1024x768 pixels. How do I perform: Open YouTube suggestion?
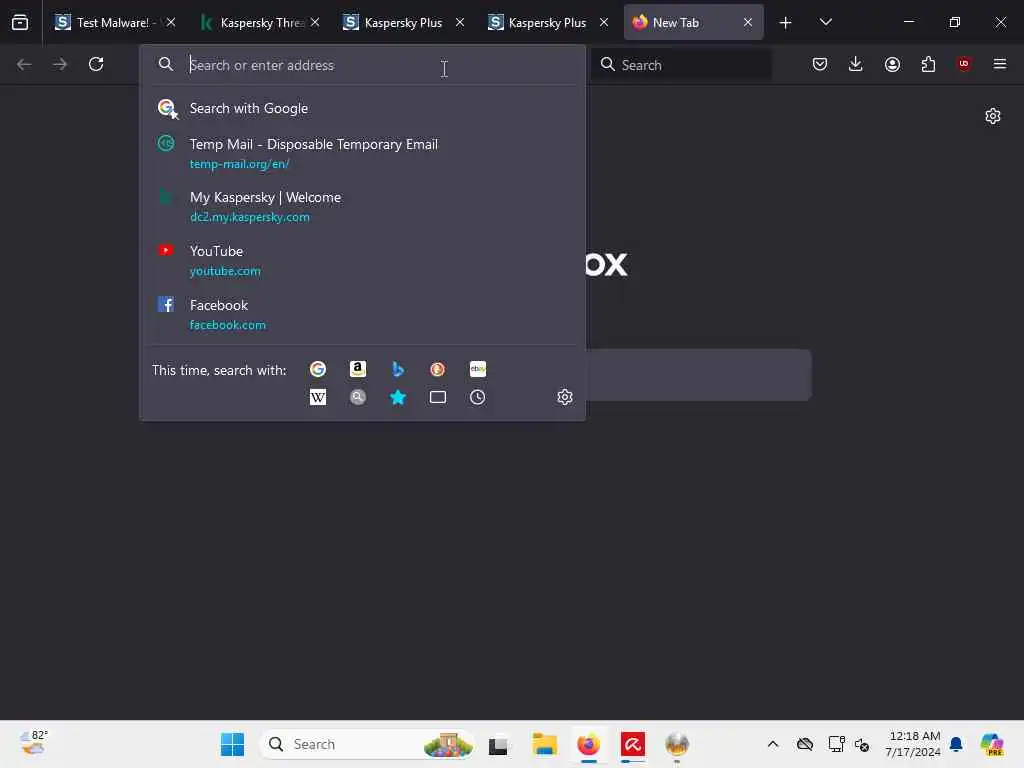point(362,261)
